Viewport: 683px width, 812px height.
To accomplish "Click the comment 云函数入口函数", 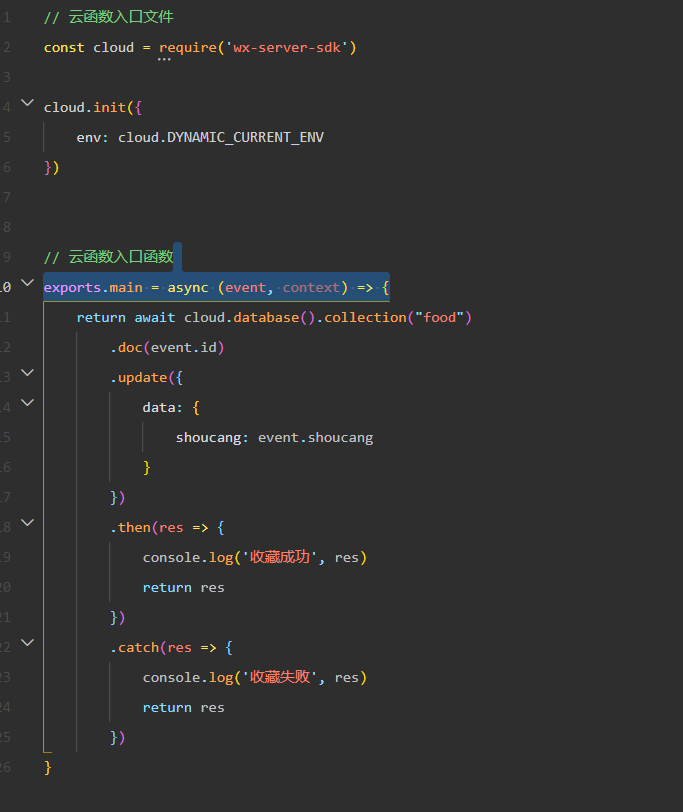I will [x=121, y=257].
